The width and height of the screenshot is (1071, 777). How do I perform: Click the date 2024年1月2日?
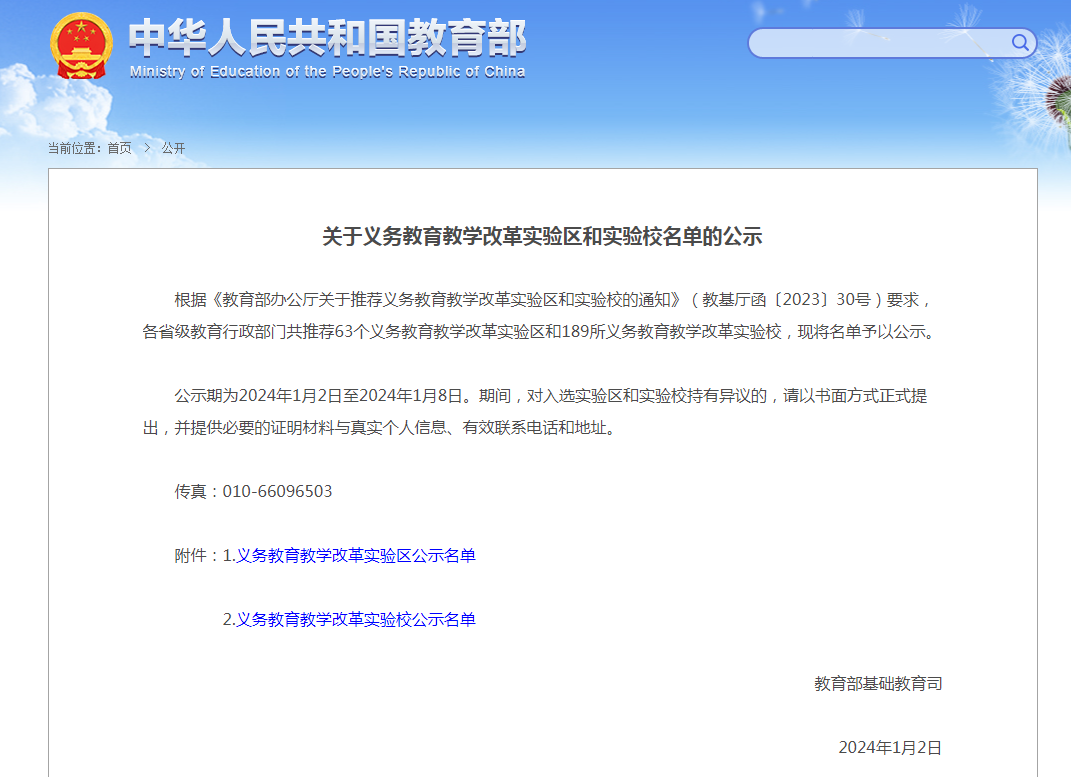pos(890,748)
